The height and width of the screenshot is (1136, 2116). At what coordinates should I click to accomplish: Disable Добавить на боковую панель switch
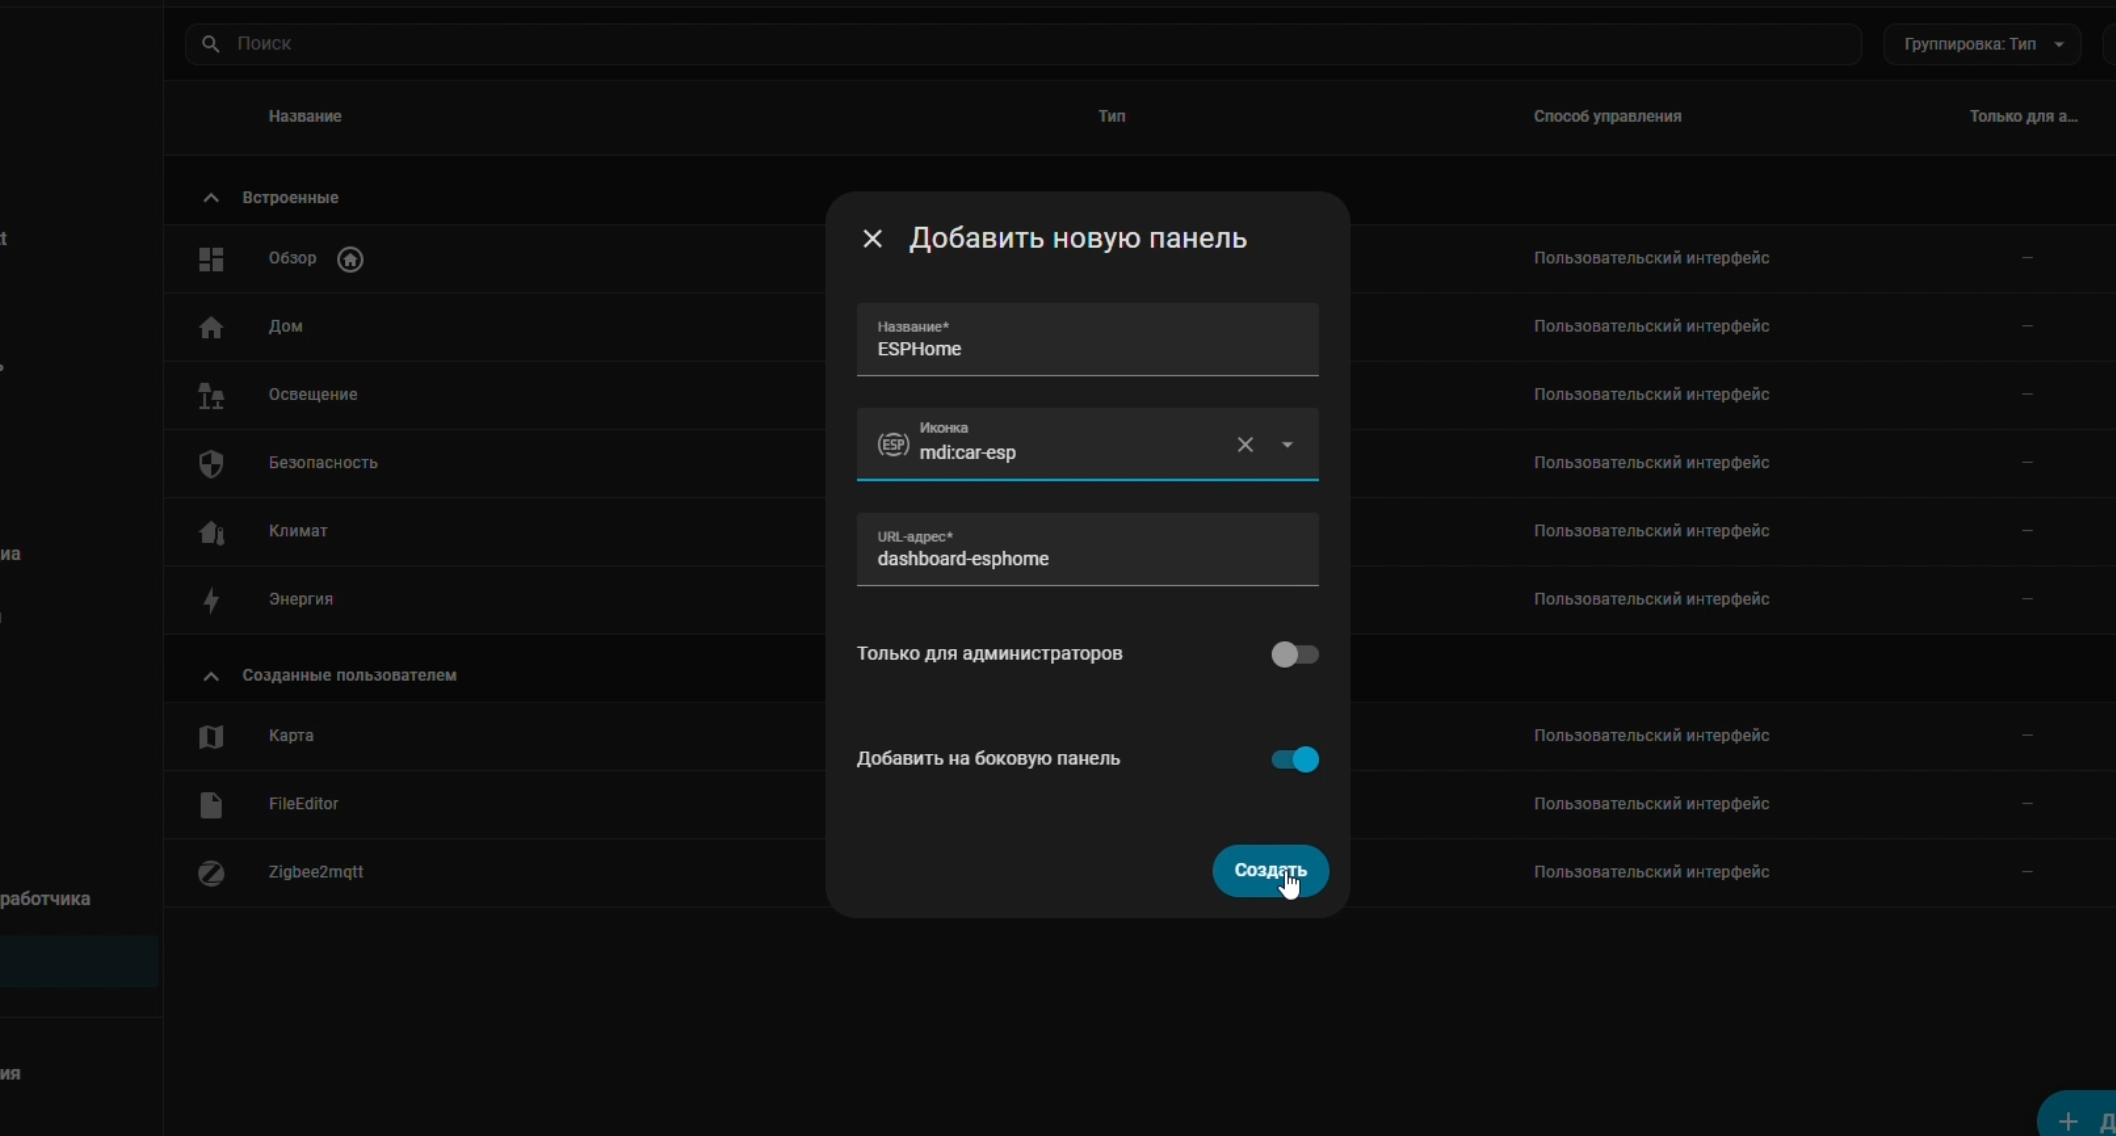(1294, 759)
